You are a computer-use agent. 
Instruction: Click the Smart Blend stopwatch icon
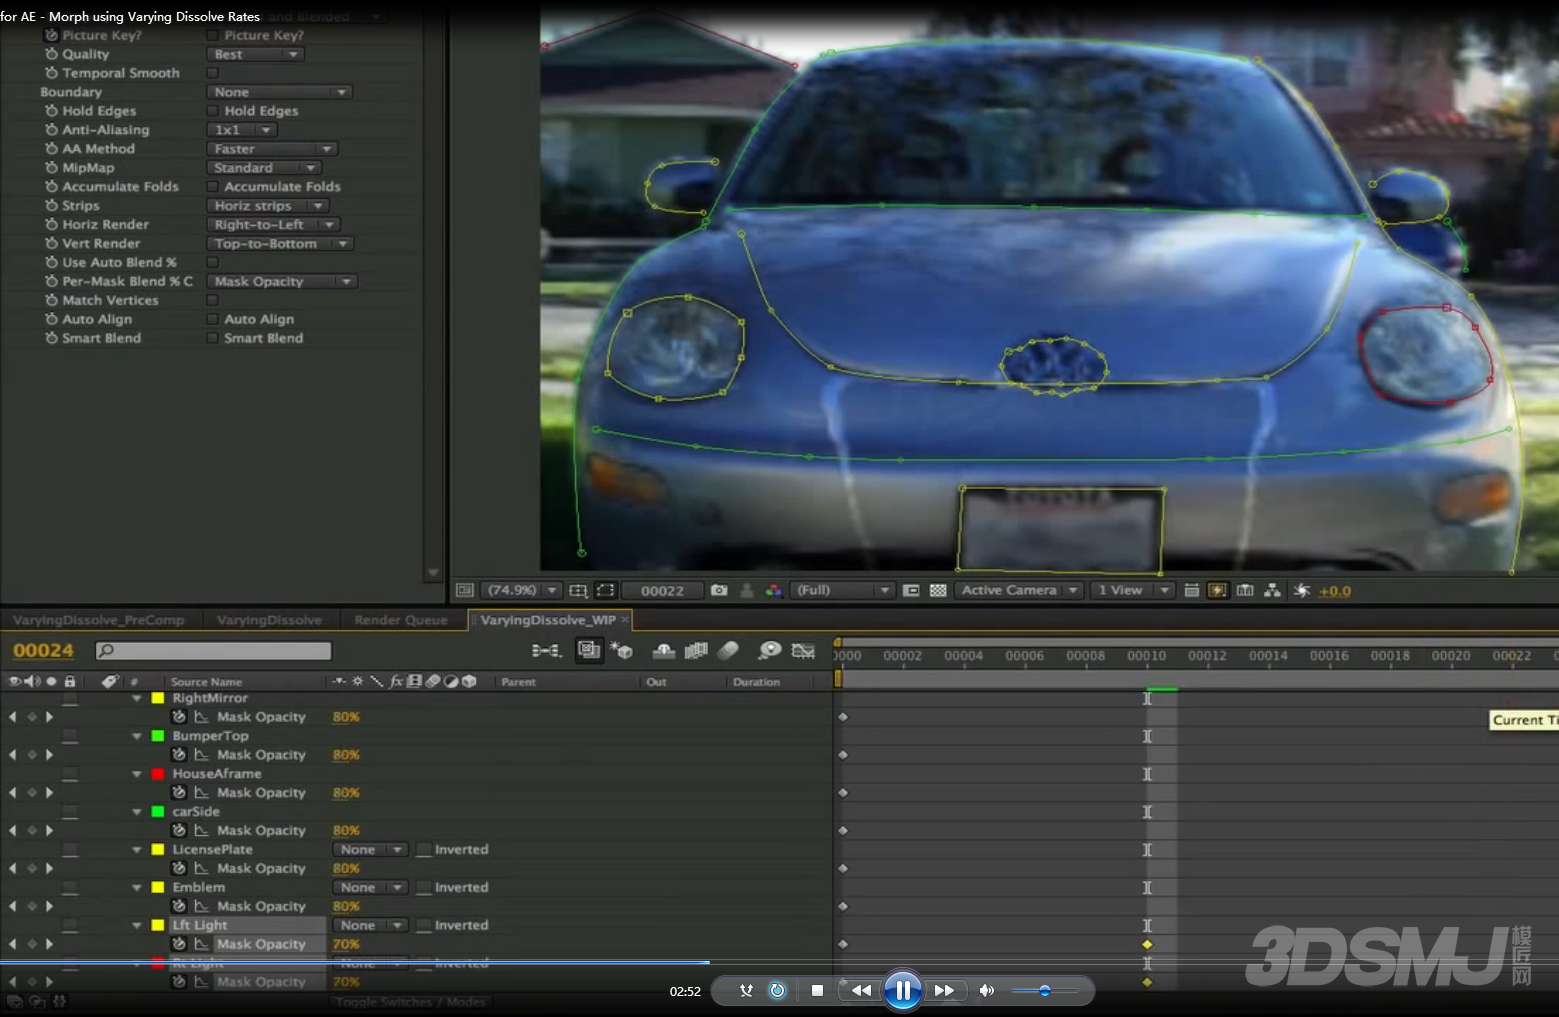pyautogui.click(x=51, y=338)
